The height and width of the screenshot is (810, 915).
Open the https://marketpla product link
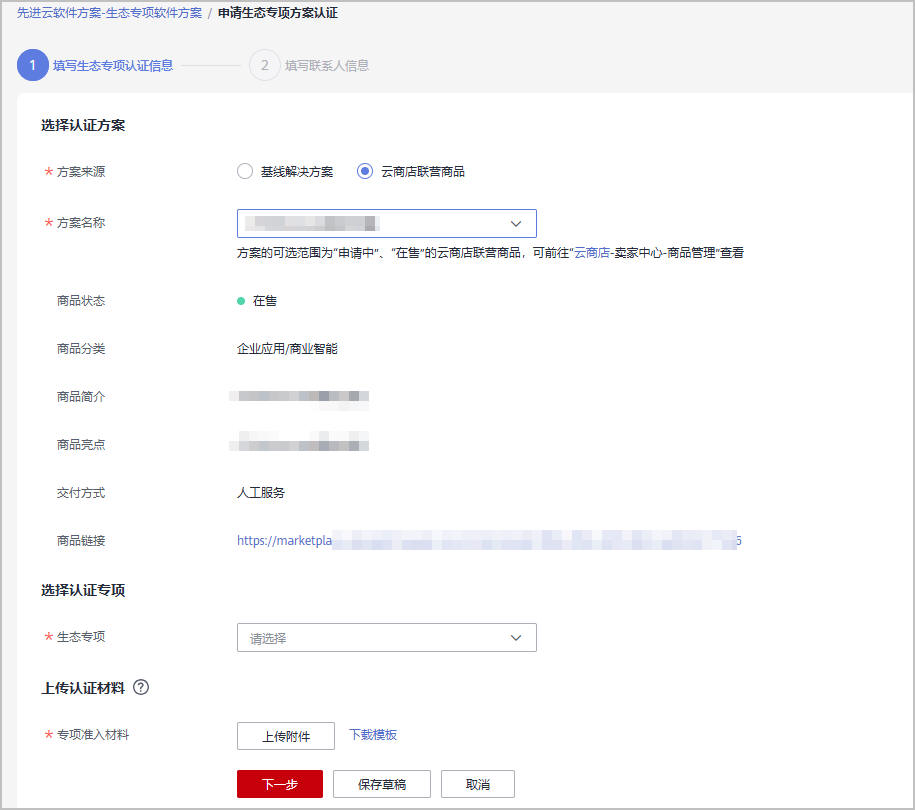[489, 540]
